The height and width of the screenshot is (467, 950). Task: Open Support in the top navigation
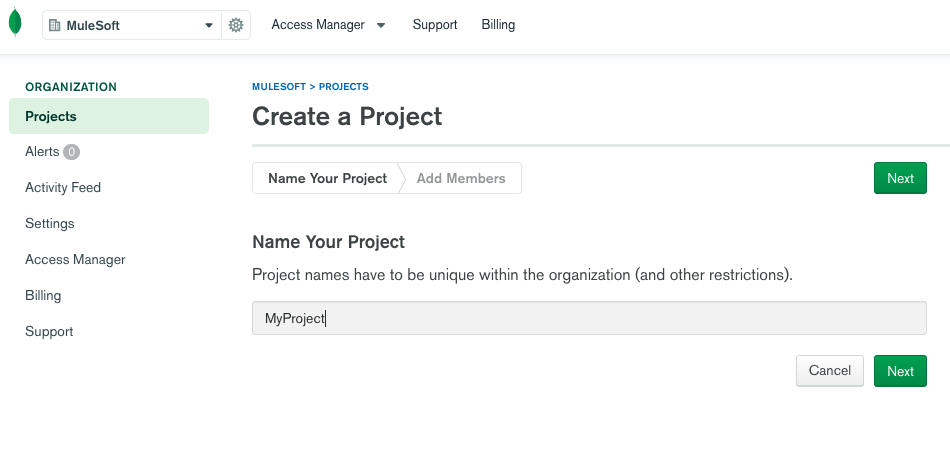[434, 25]
